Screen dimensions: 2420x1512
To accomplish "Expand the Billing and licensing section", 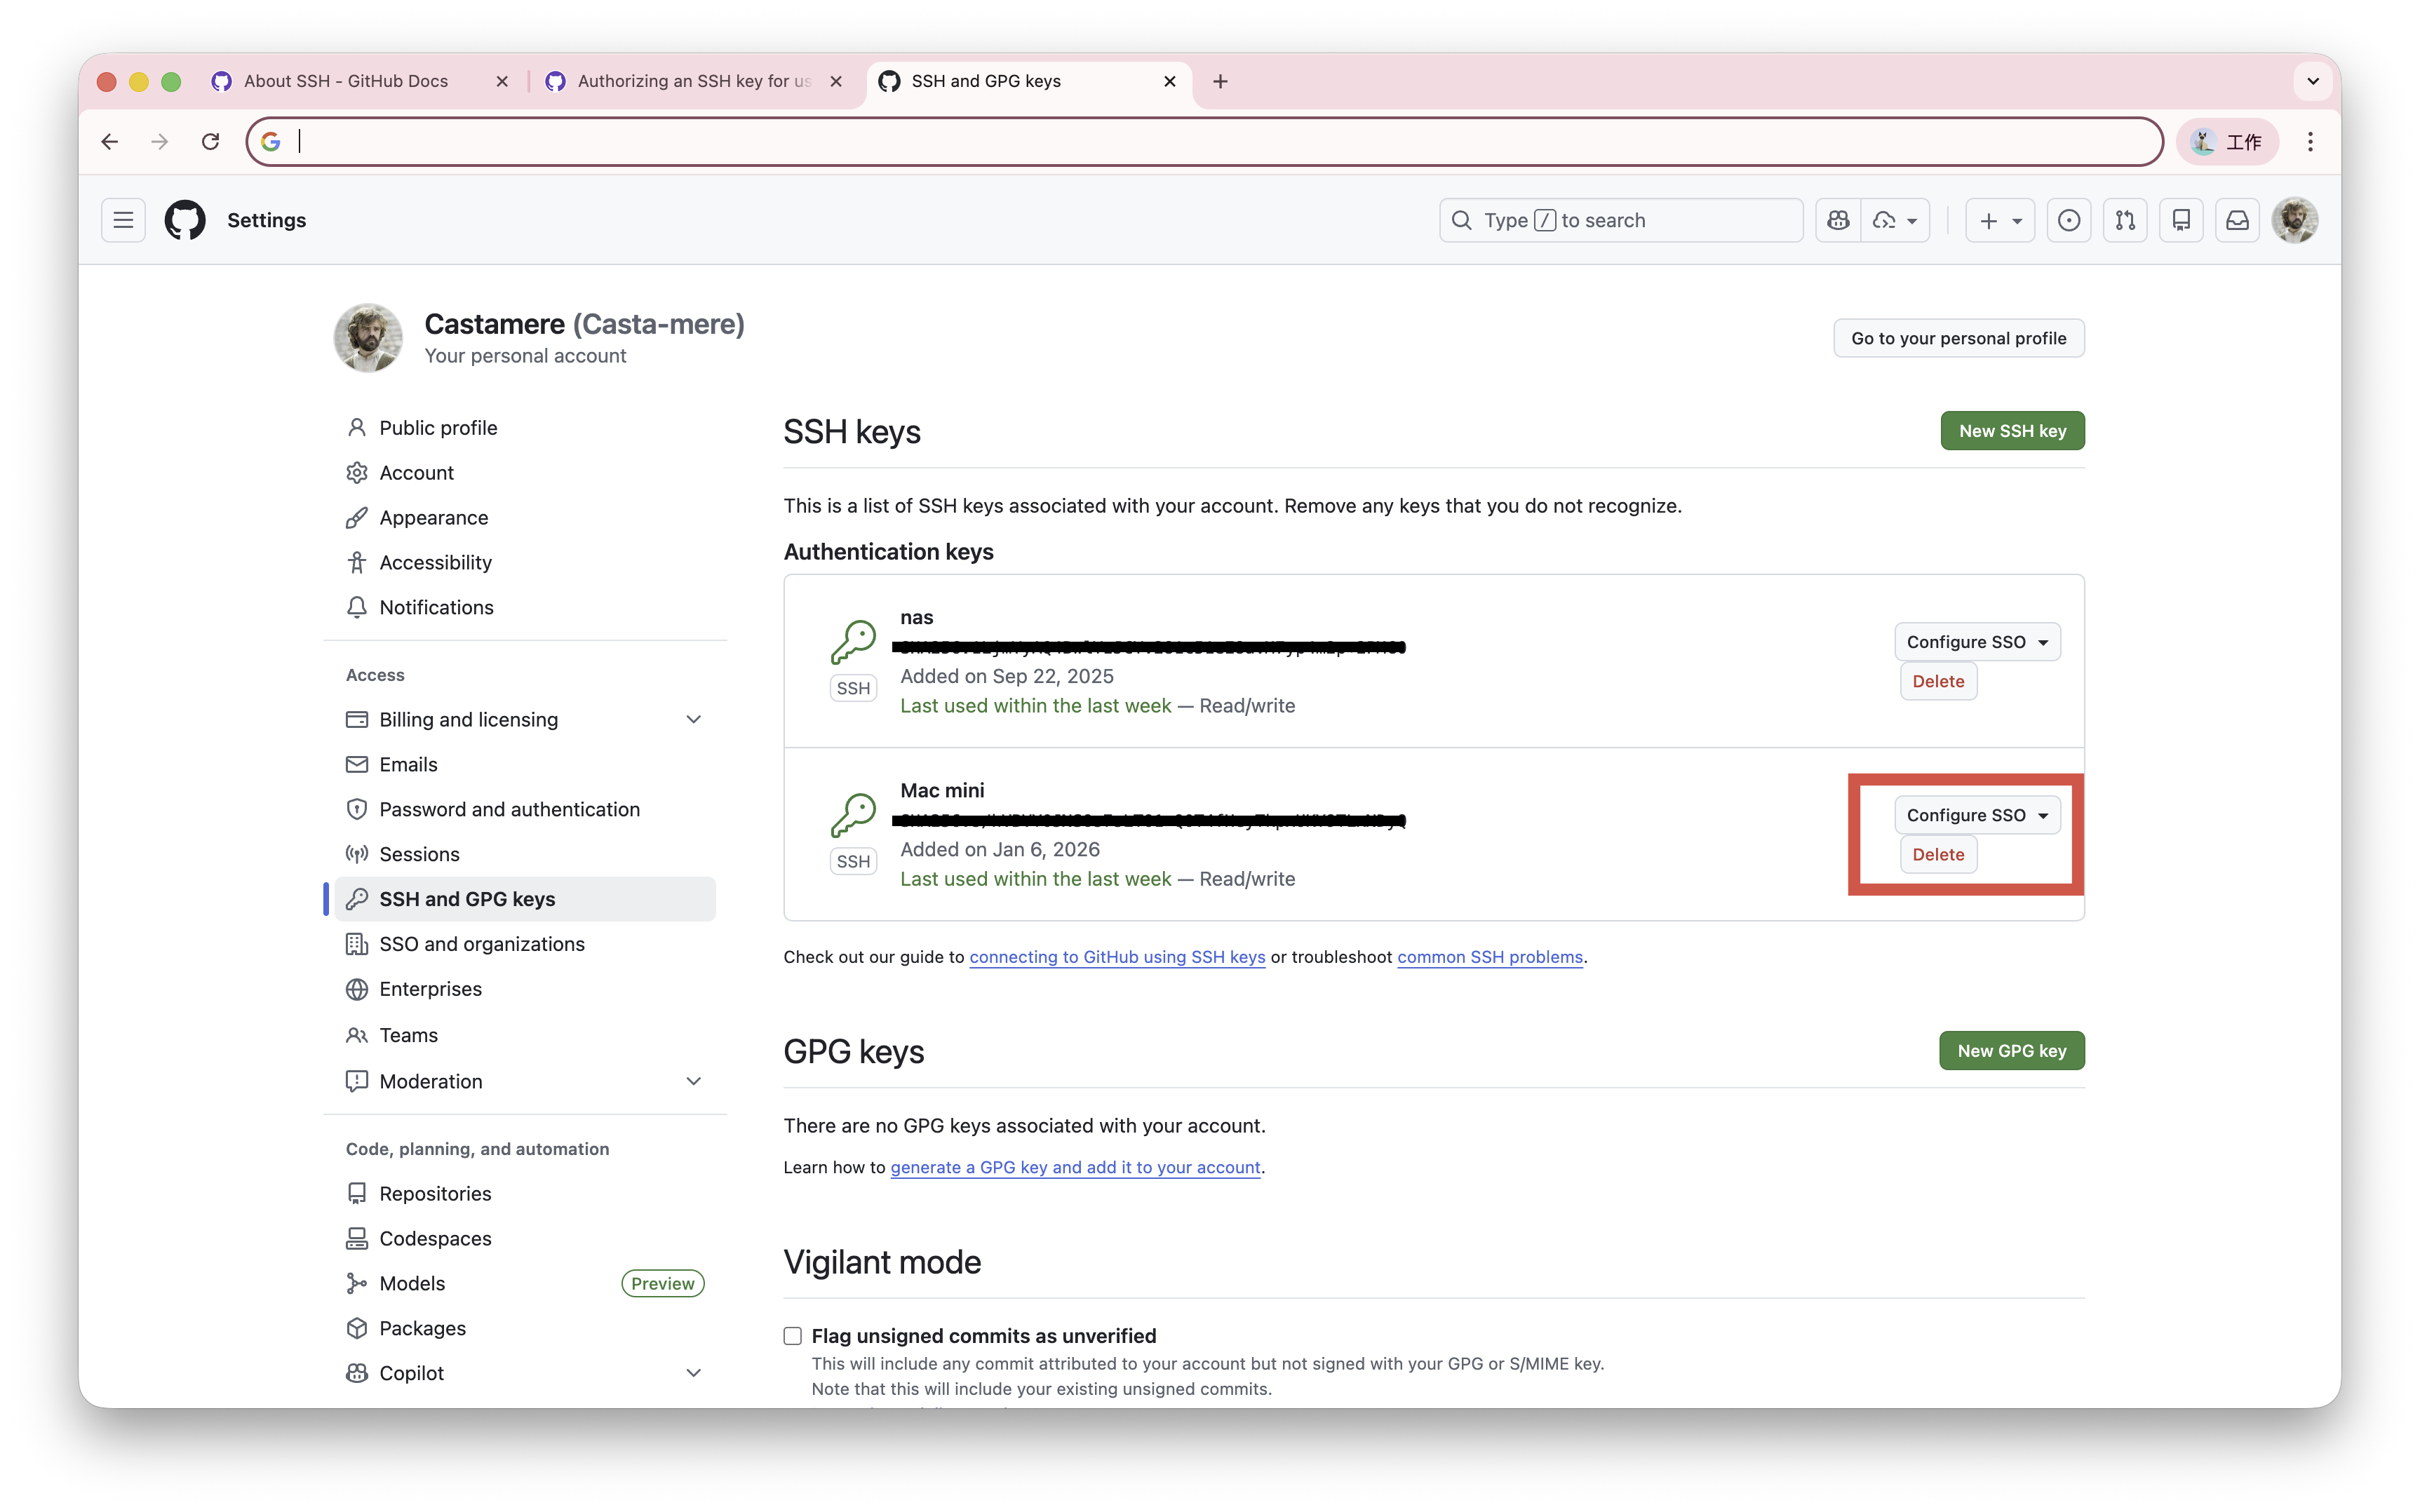I will coord(693,720).
